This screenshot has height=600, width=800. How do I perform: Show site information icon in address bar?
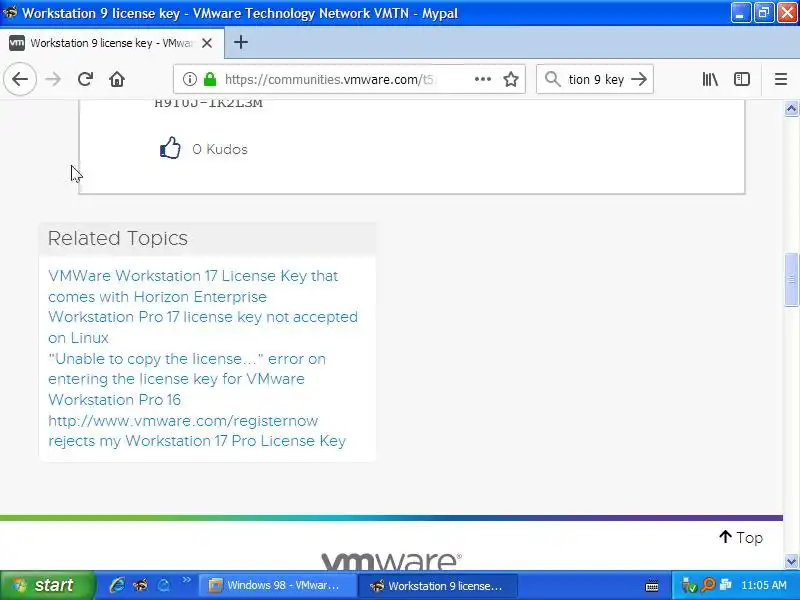pos(189,79)
